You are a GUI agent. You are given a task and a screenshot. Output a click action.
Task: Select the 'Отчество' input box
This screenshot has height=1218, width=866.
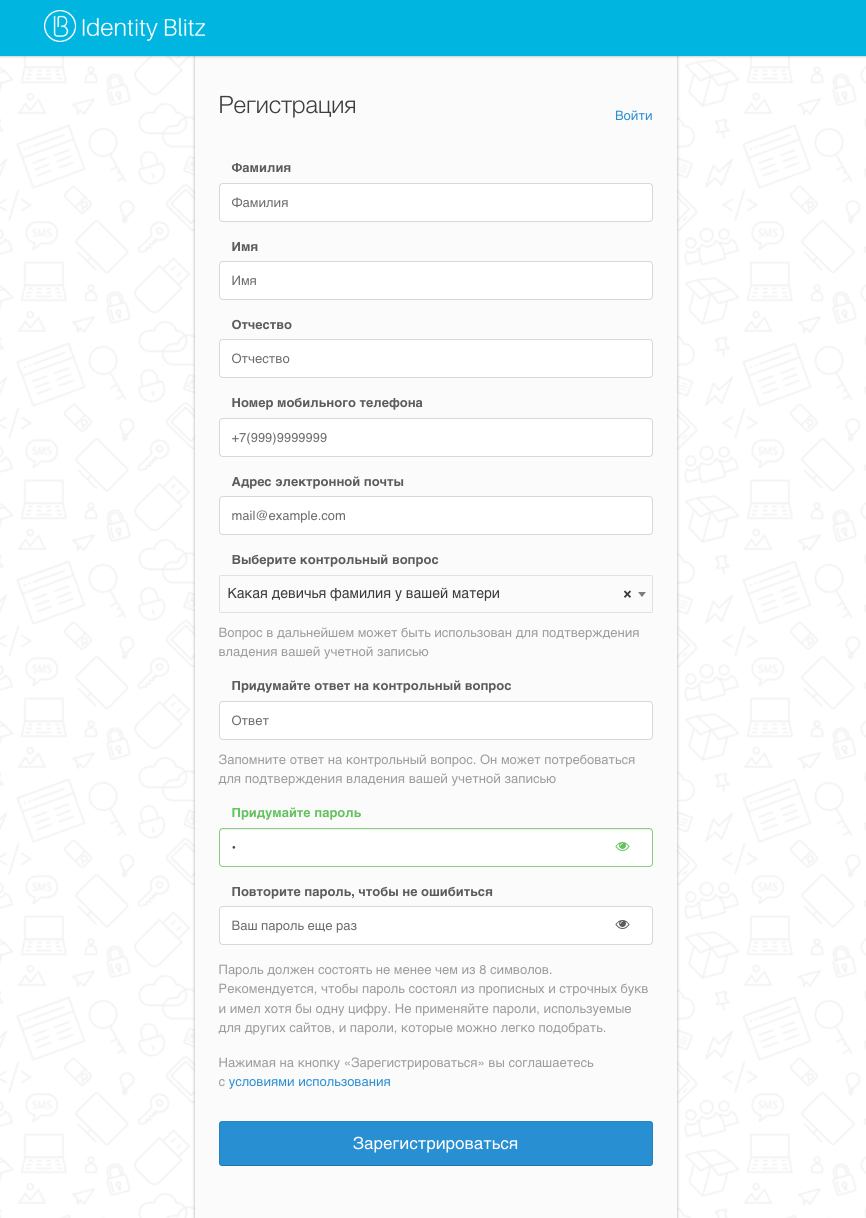coord(435,359)
